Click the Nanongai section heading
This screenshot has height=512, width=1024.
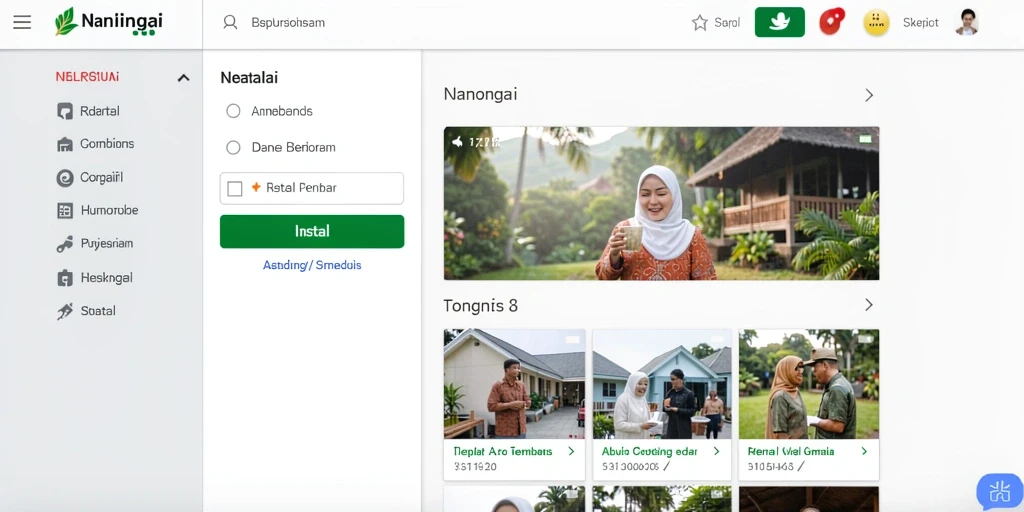coord(480,95)
